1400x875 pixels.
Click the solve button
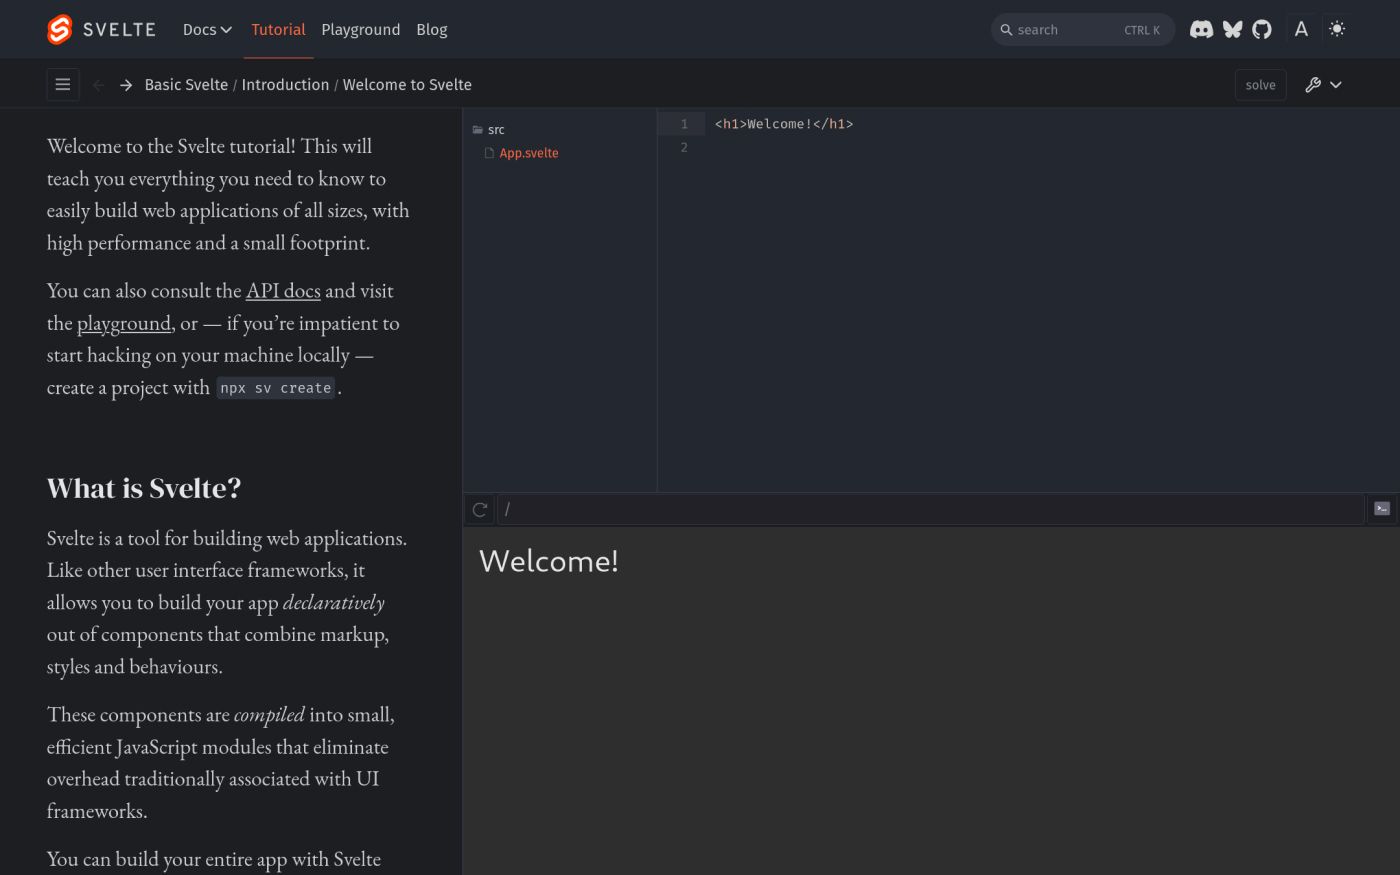1260,85
